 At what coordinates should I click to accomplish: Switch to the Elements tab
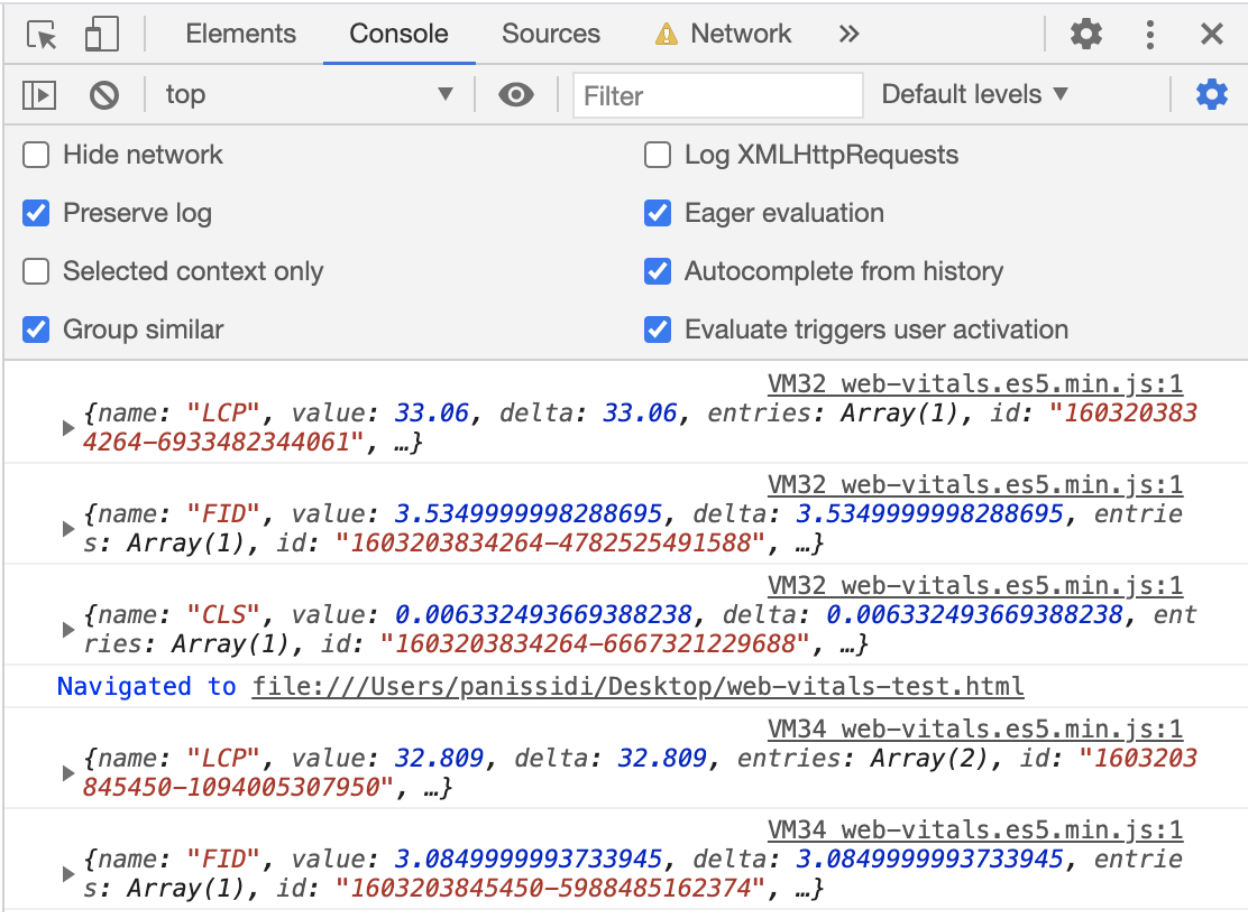(x=241, y=35)
